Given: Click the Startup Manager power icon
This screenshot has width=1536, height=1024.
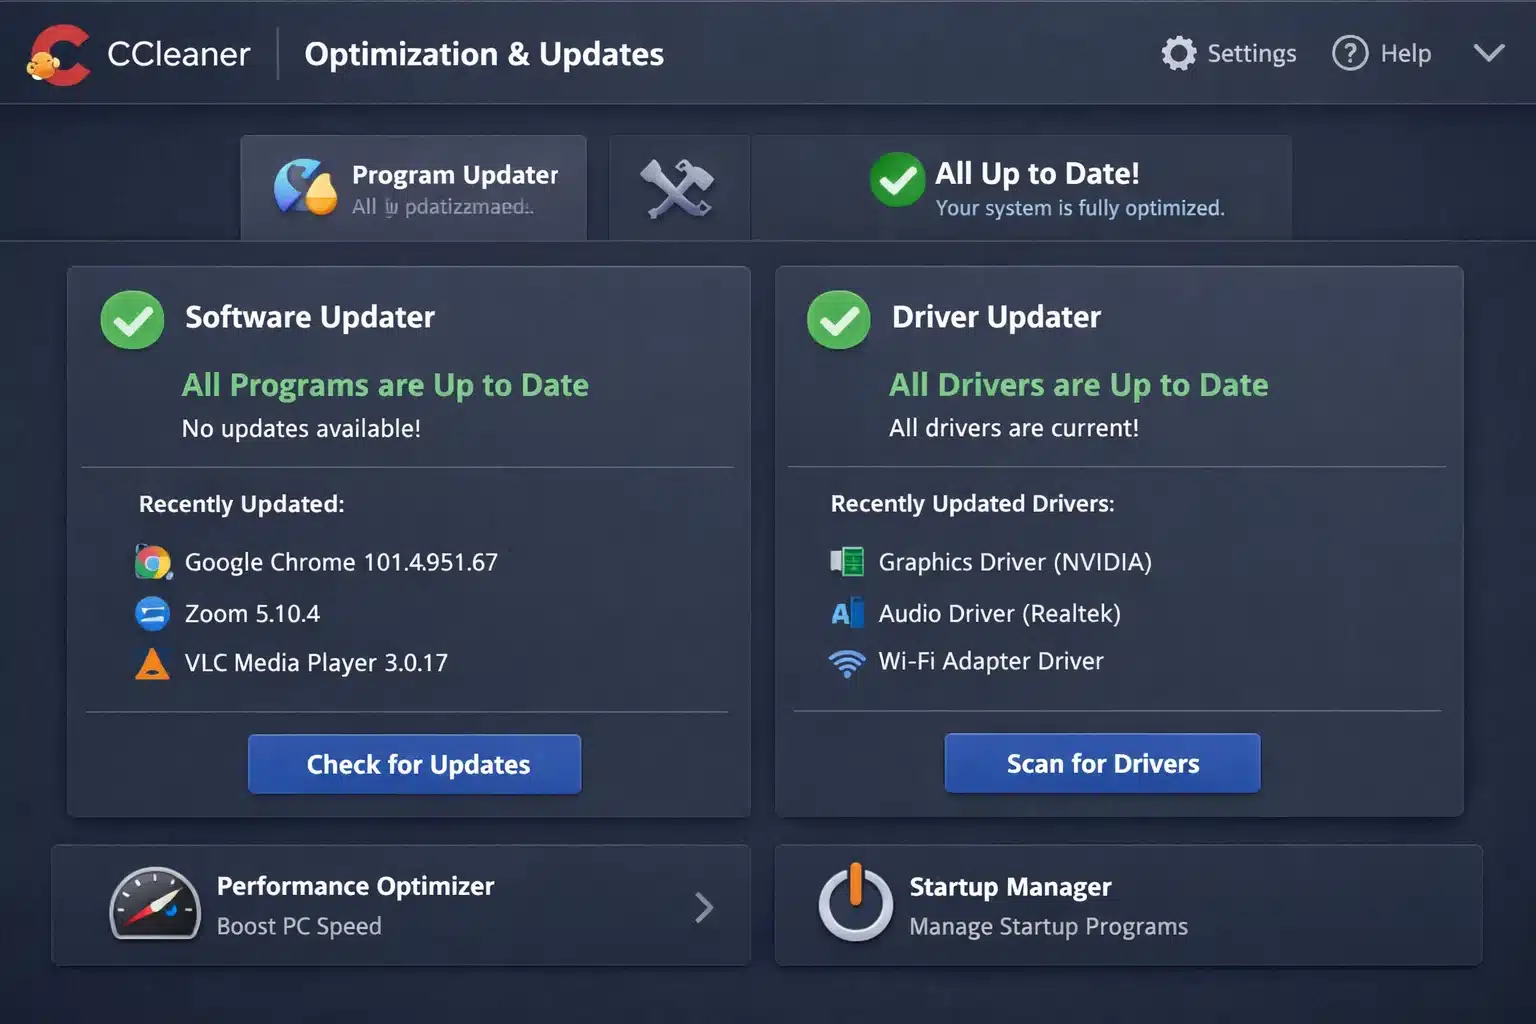Looking at the screenshot, I should tap(855, 905).
